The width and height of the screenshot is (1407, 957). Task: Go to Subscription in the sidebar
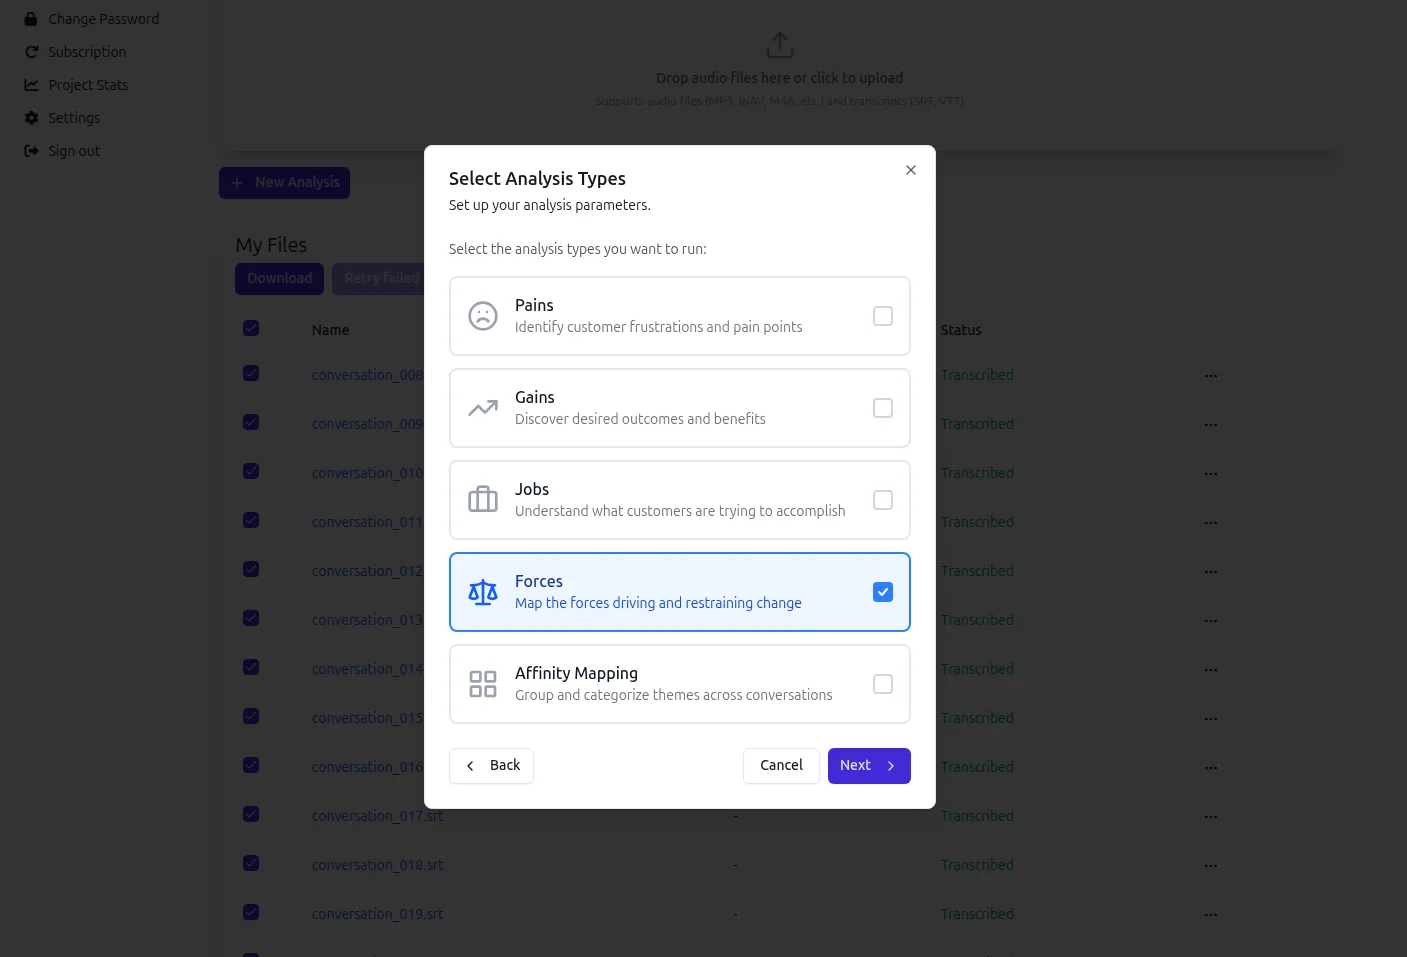tap(87, 52)
